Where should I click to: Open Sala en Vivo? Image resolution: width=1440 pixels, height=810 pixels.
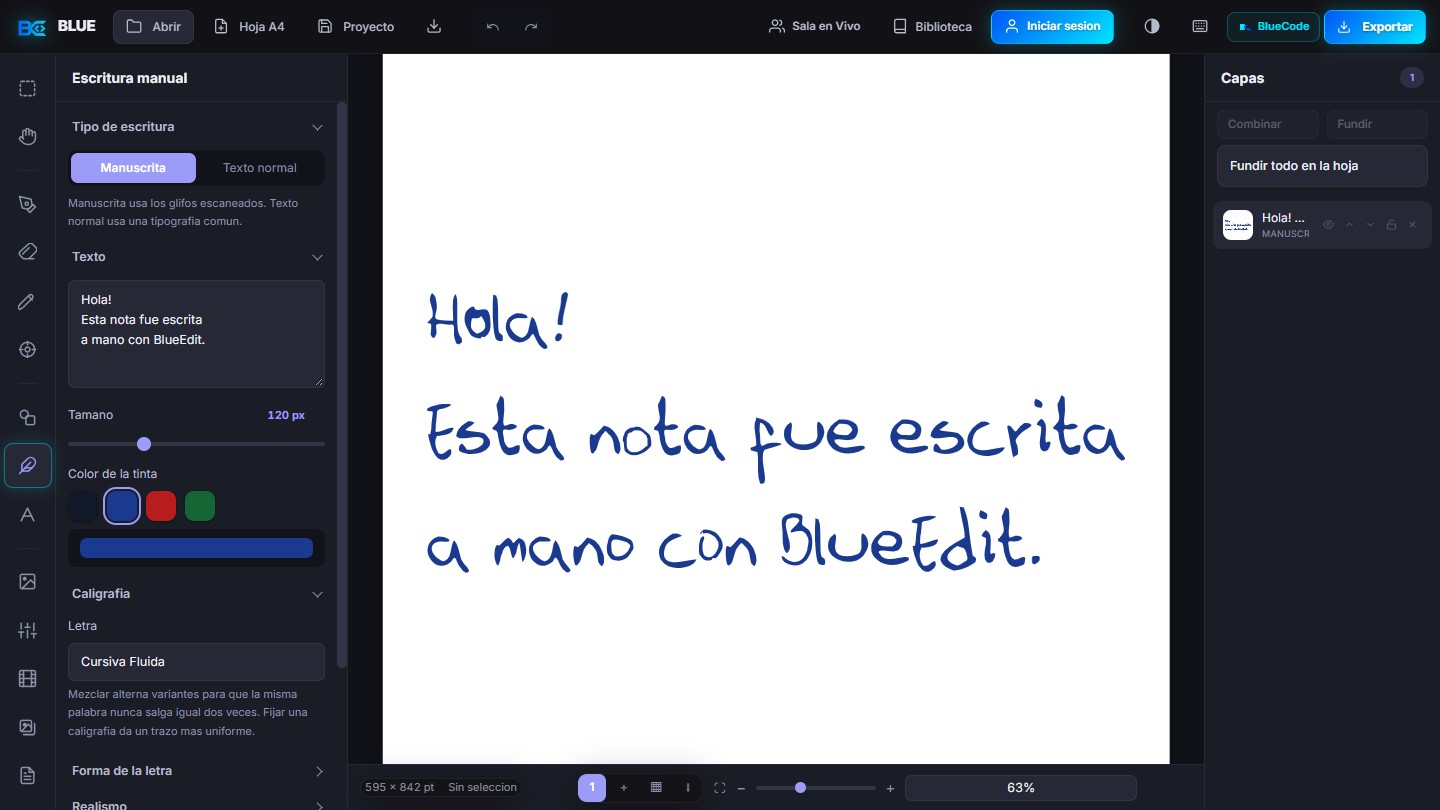tap(814, 27)
